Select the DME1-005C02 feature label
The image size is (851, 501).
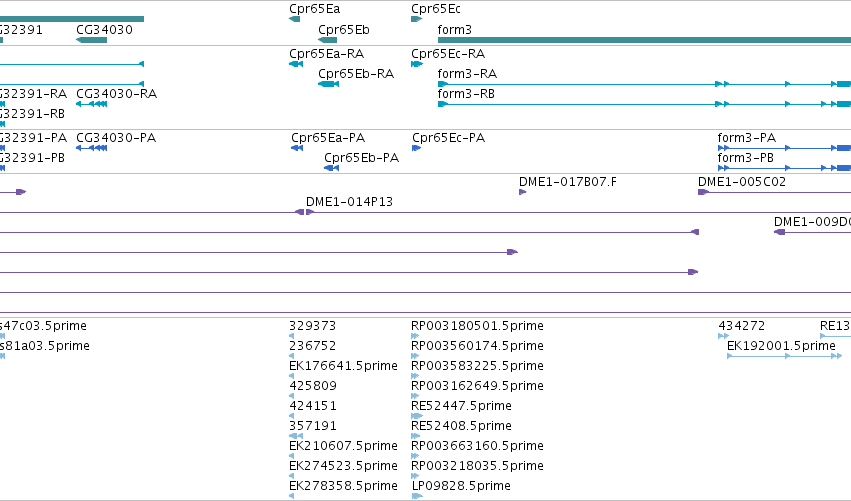point(742,182)
